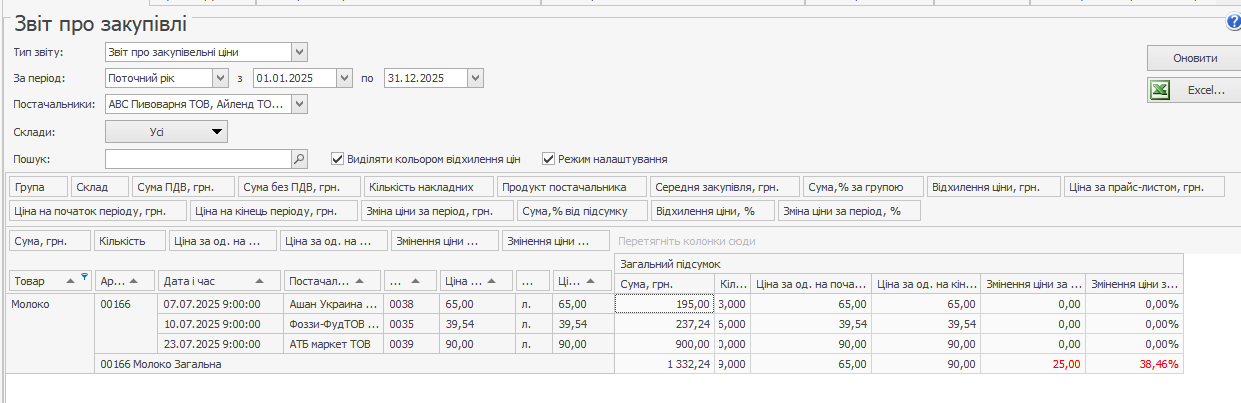Expand the Постачальники supplier list dropdown
Viewport: 1241px width, 403px height.
click(299, 104)
